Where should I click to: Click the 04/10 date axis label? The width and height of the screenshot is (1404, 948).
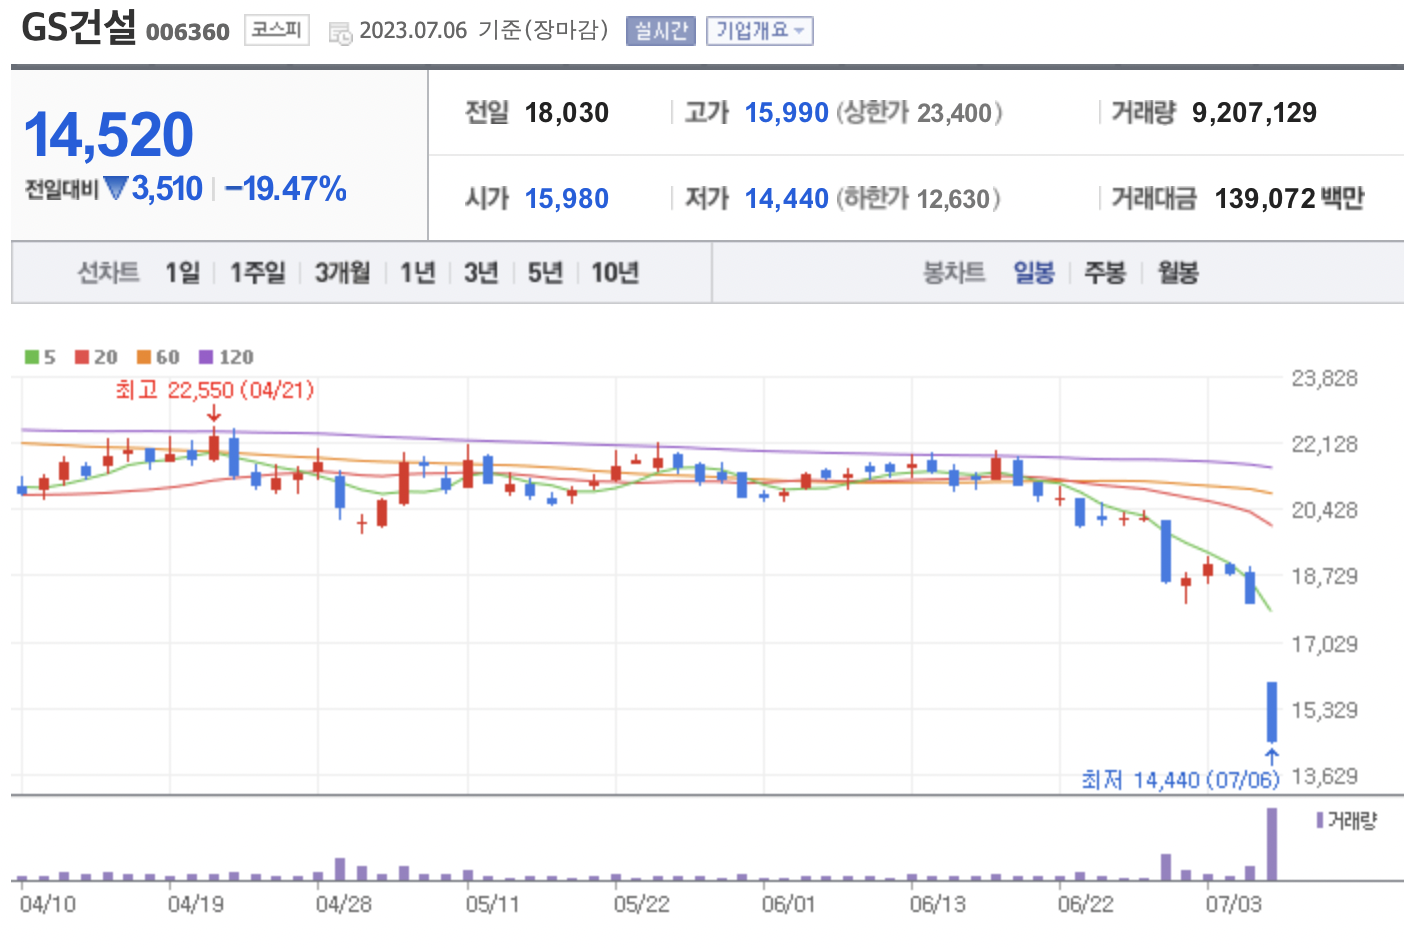click(x=47, y=905)
